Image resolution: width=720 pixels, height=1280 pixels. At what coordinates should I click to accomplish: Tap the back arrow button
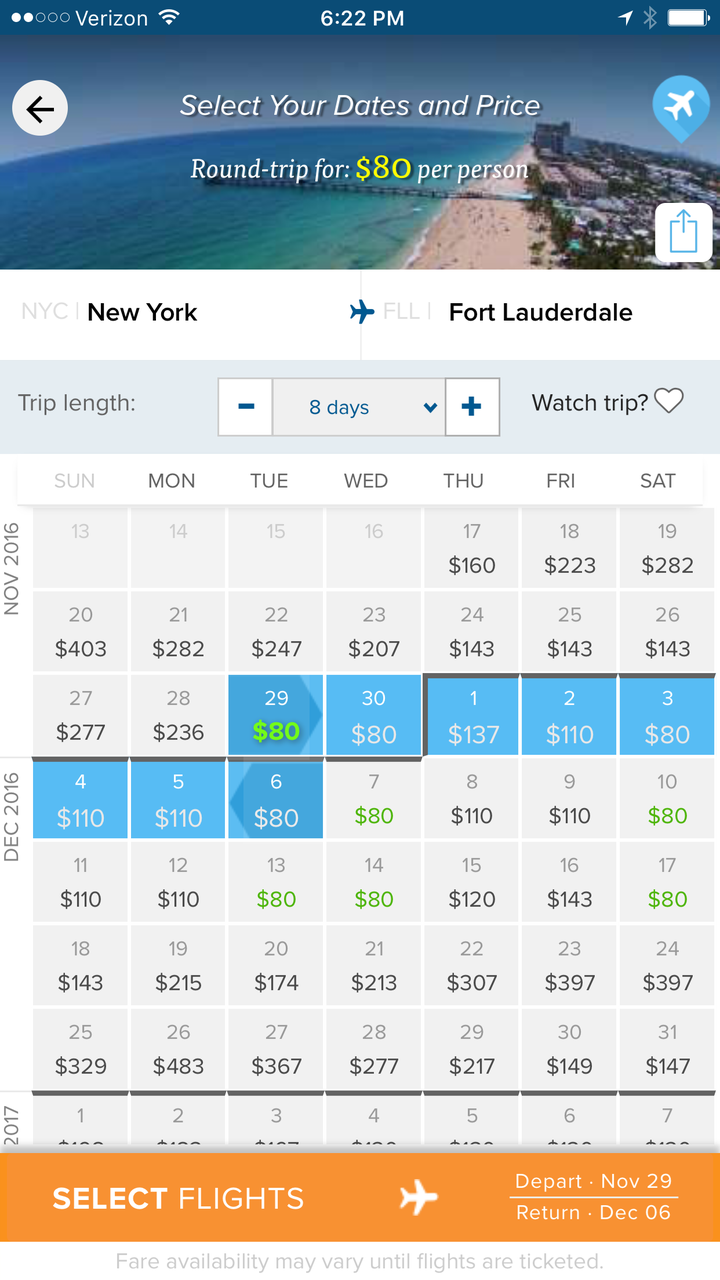pos(40,109)
